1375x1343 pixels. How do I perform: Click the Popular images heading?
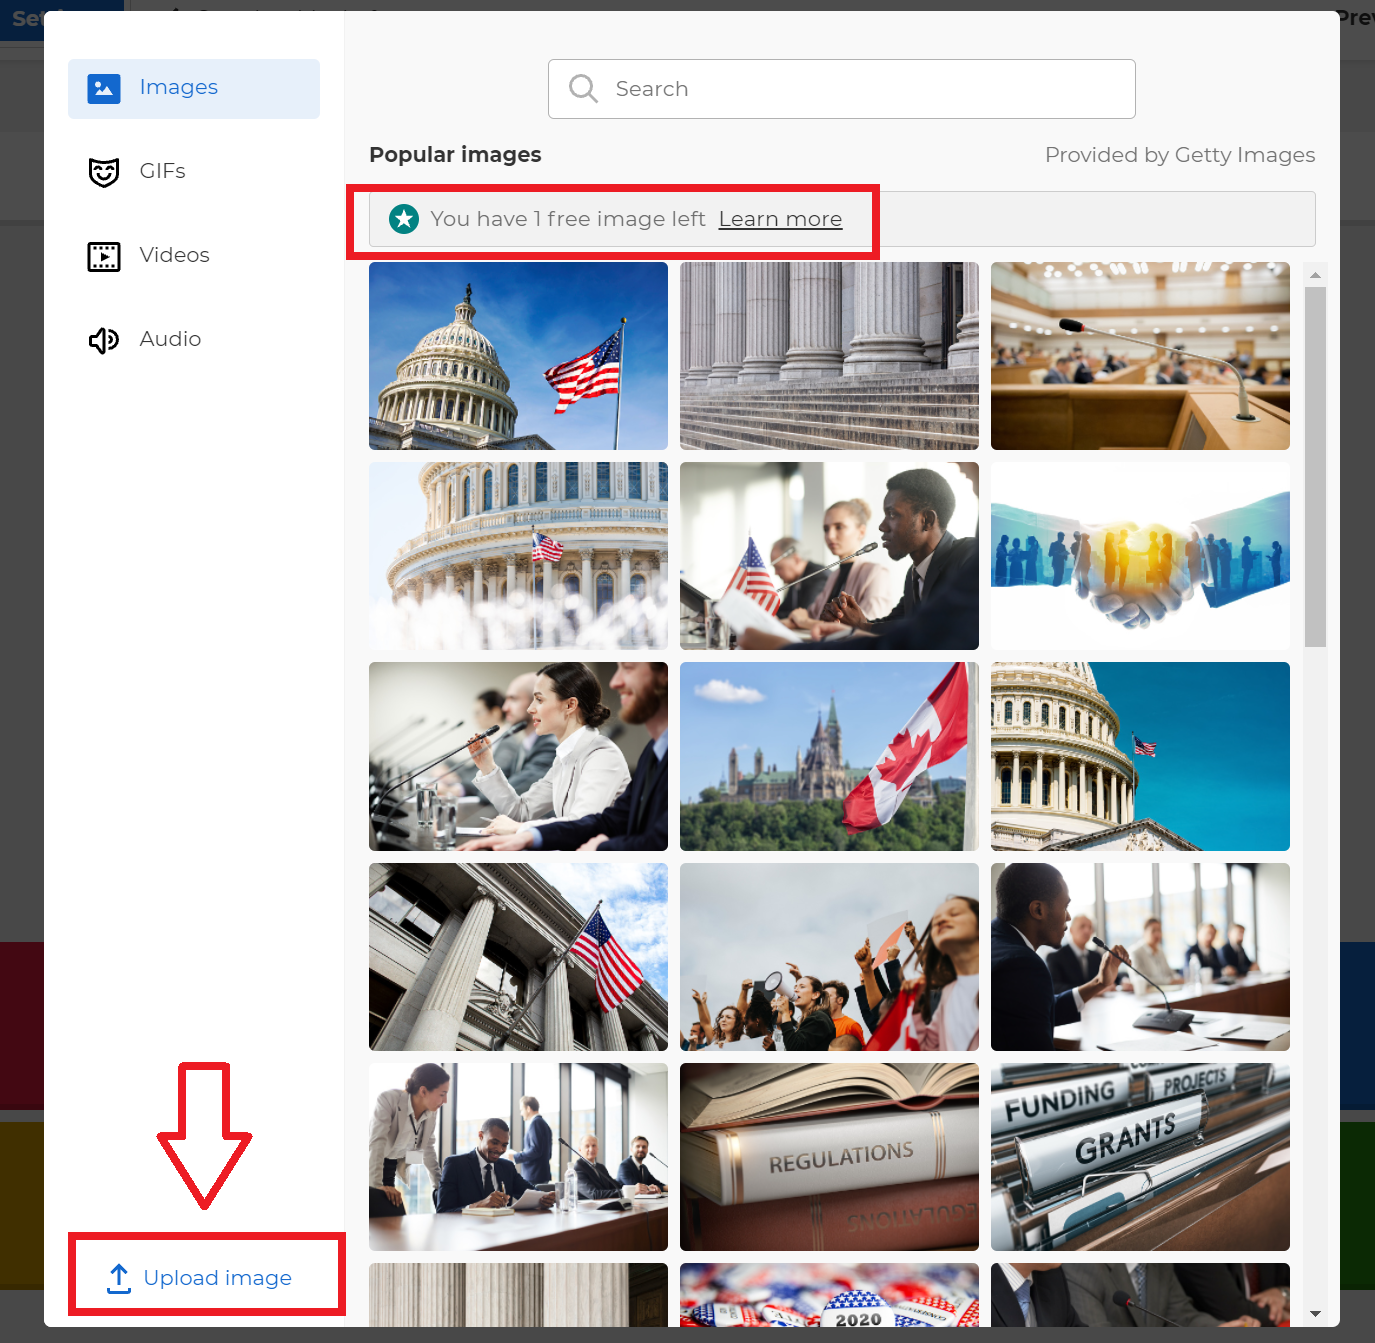tap(455, 155)
